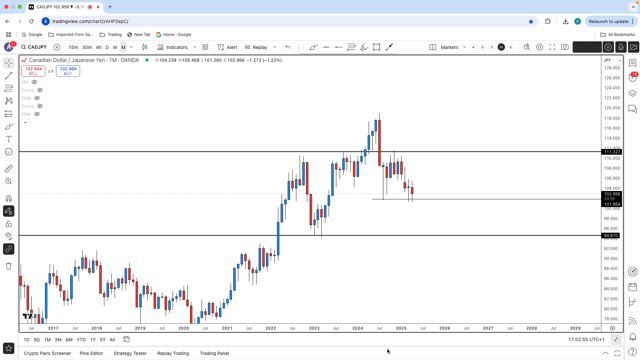Toggle visibility of the first MA indicator
This screenshot has height=360, width=640.
pos(34,82)
